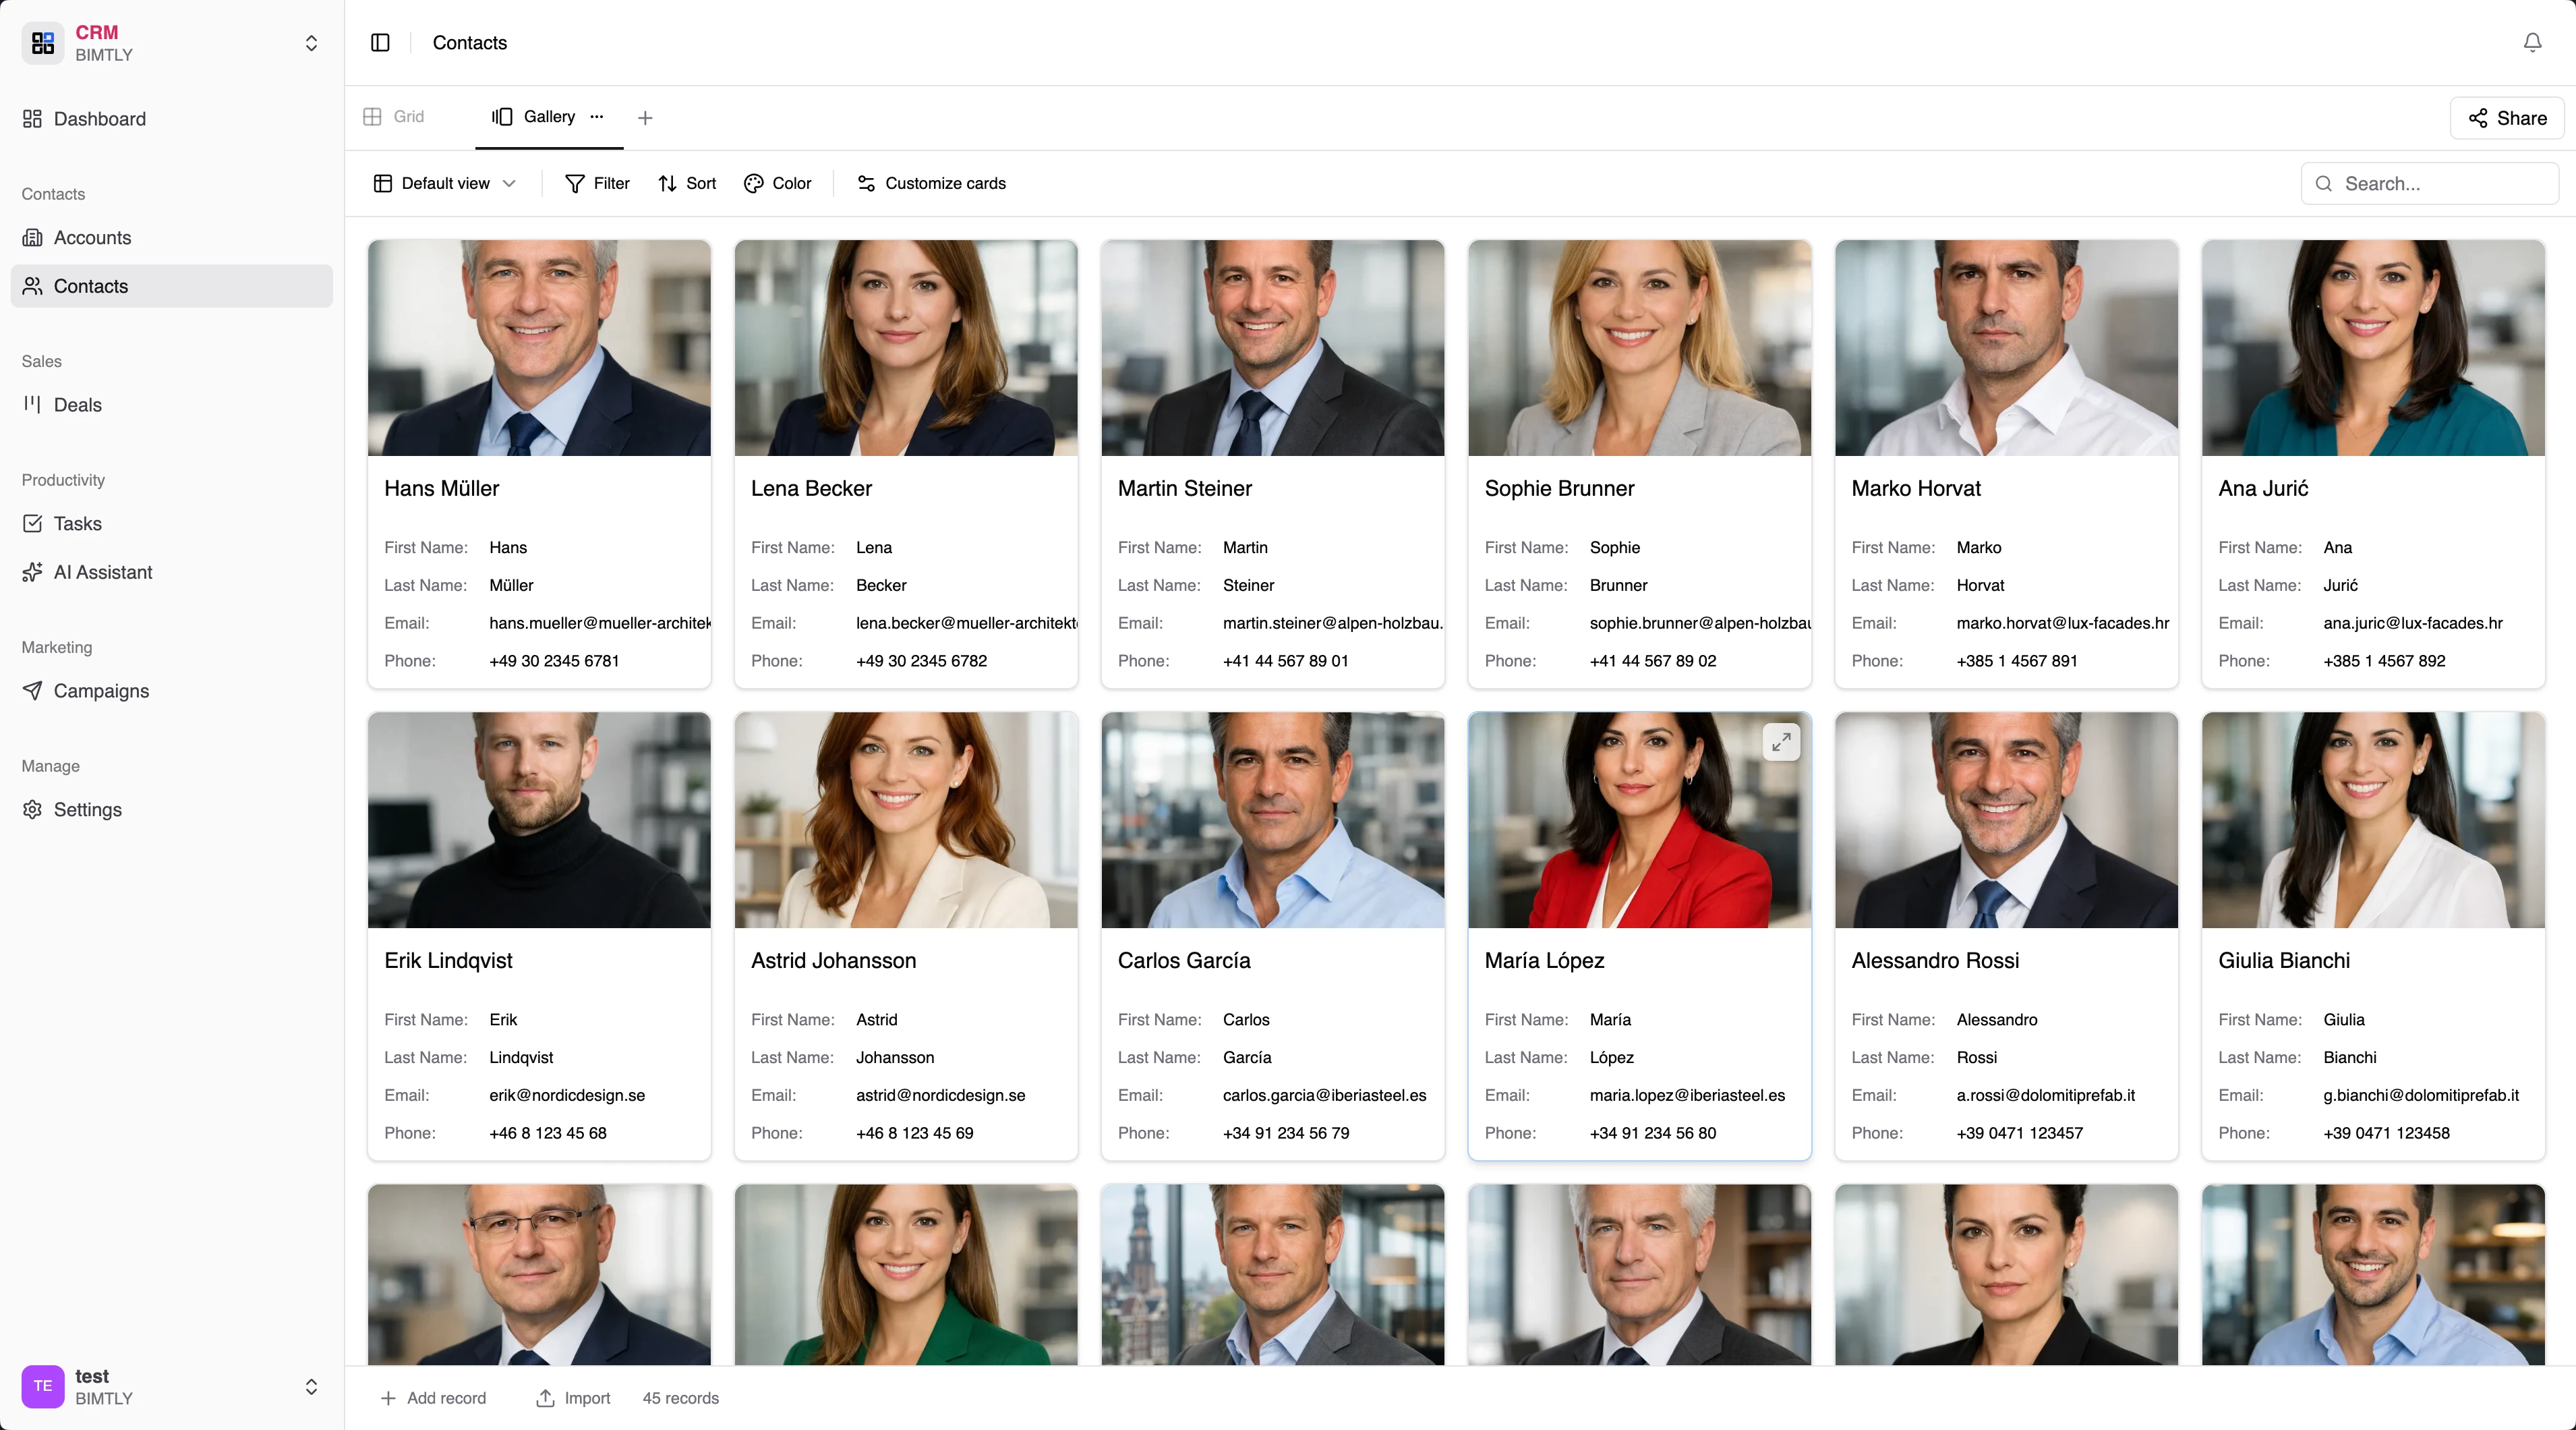The image size is (2576, 1430).
Task: Click the Share button
Action: tap(2506, 118)
